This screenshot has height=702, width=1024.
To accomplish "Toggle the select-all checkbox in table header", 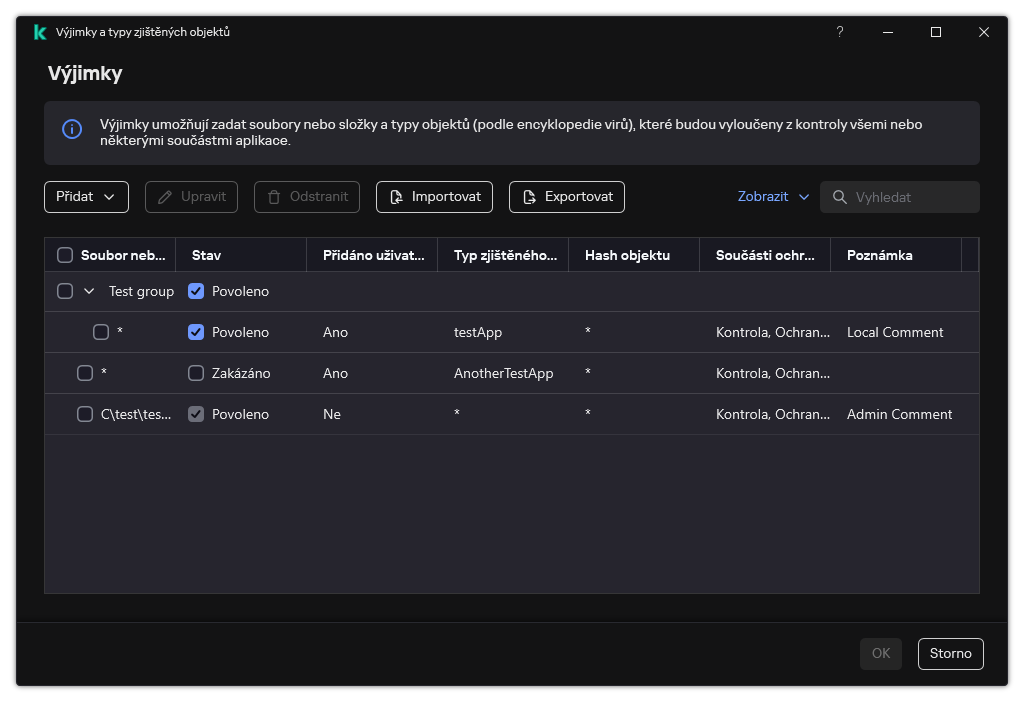I will [x=65, y=255].
